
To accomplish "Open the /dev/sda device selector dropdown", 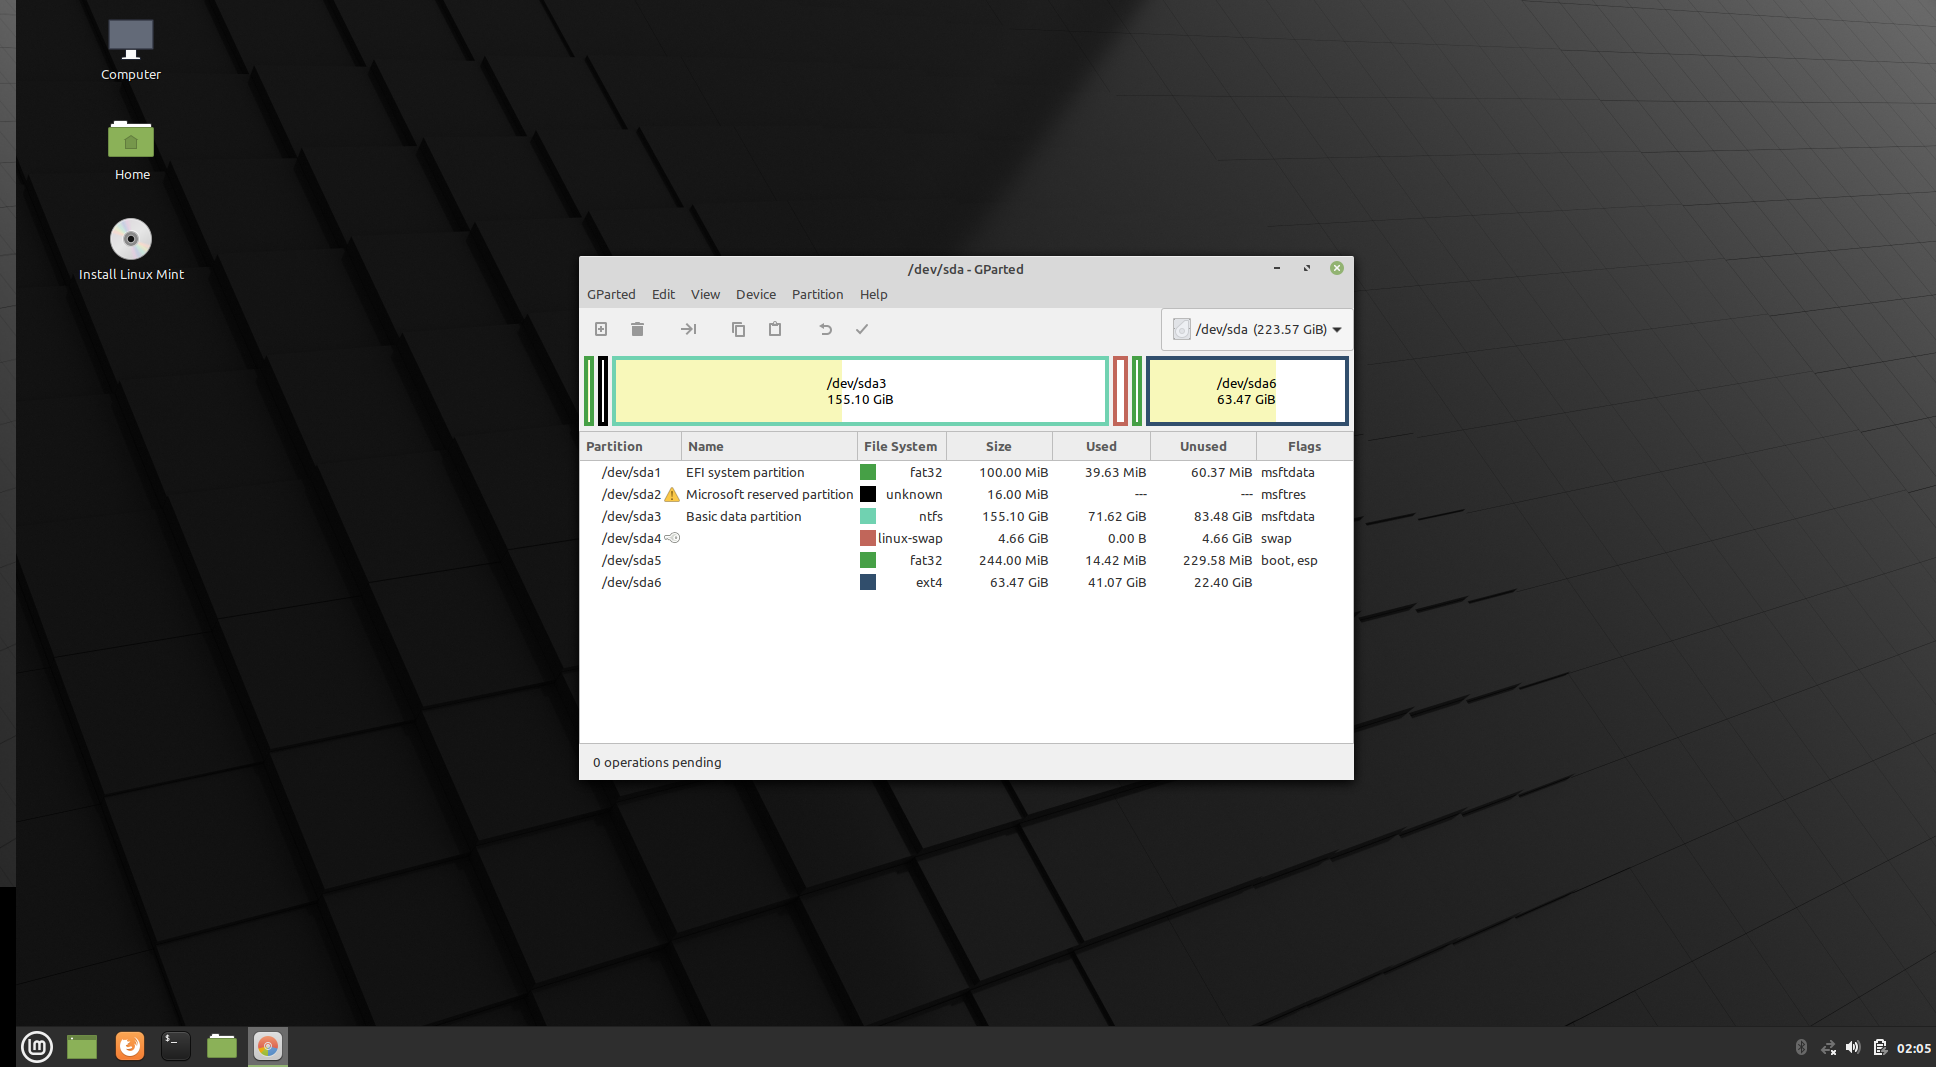I will pyautogui.click(x=1257, y=329).
